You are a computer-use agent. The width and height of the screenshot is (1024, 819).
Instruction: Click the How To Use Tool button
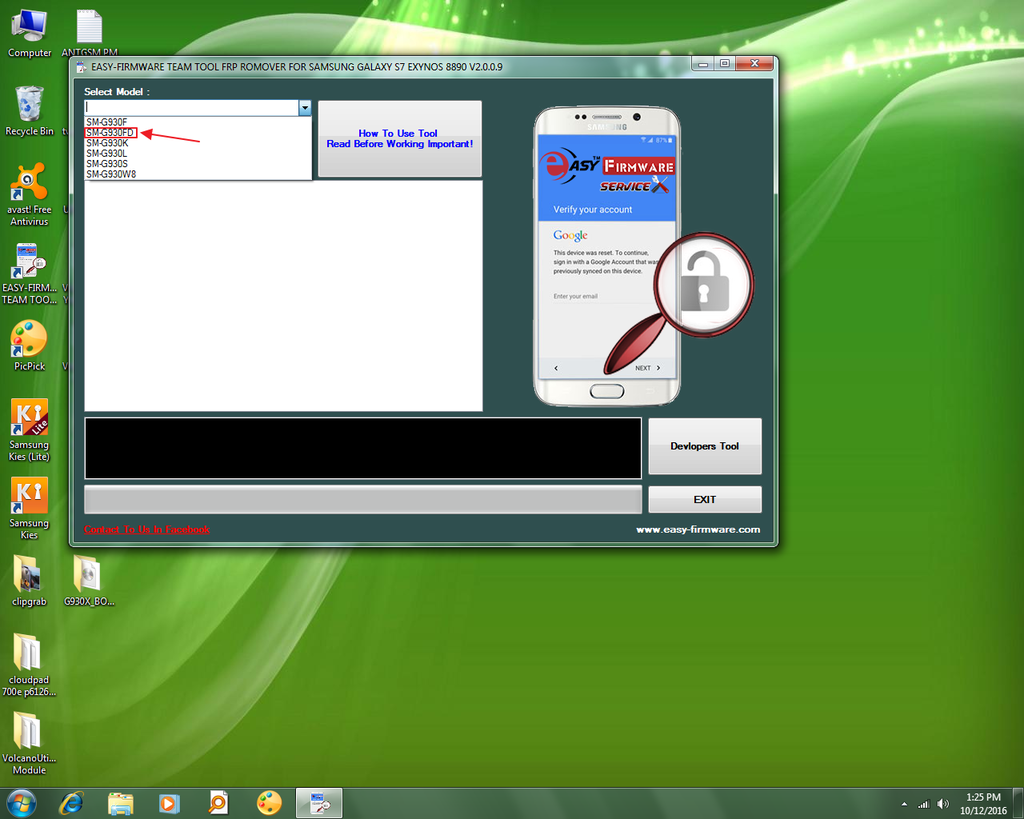click(x=399, y=139)
